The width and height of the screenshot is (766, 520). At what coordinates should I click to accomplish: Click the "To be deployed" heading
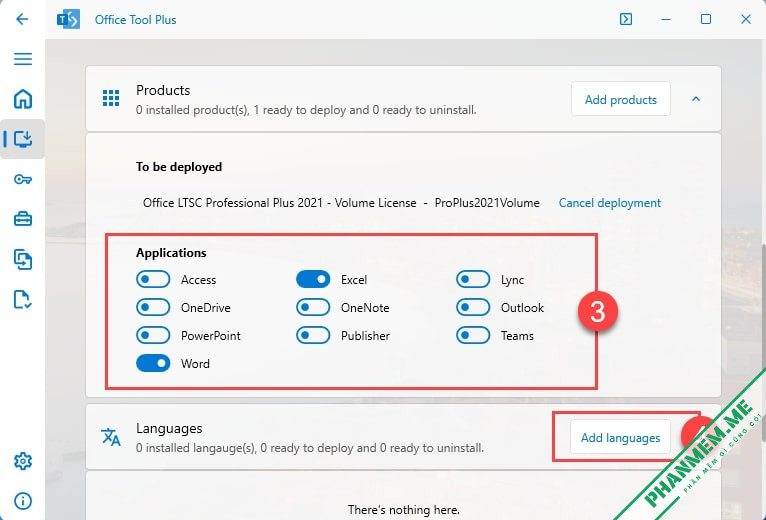(179, 167)
